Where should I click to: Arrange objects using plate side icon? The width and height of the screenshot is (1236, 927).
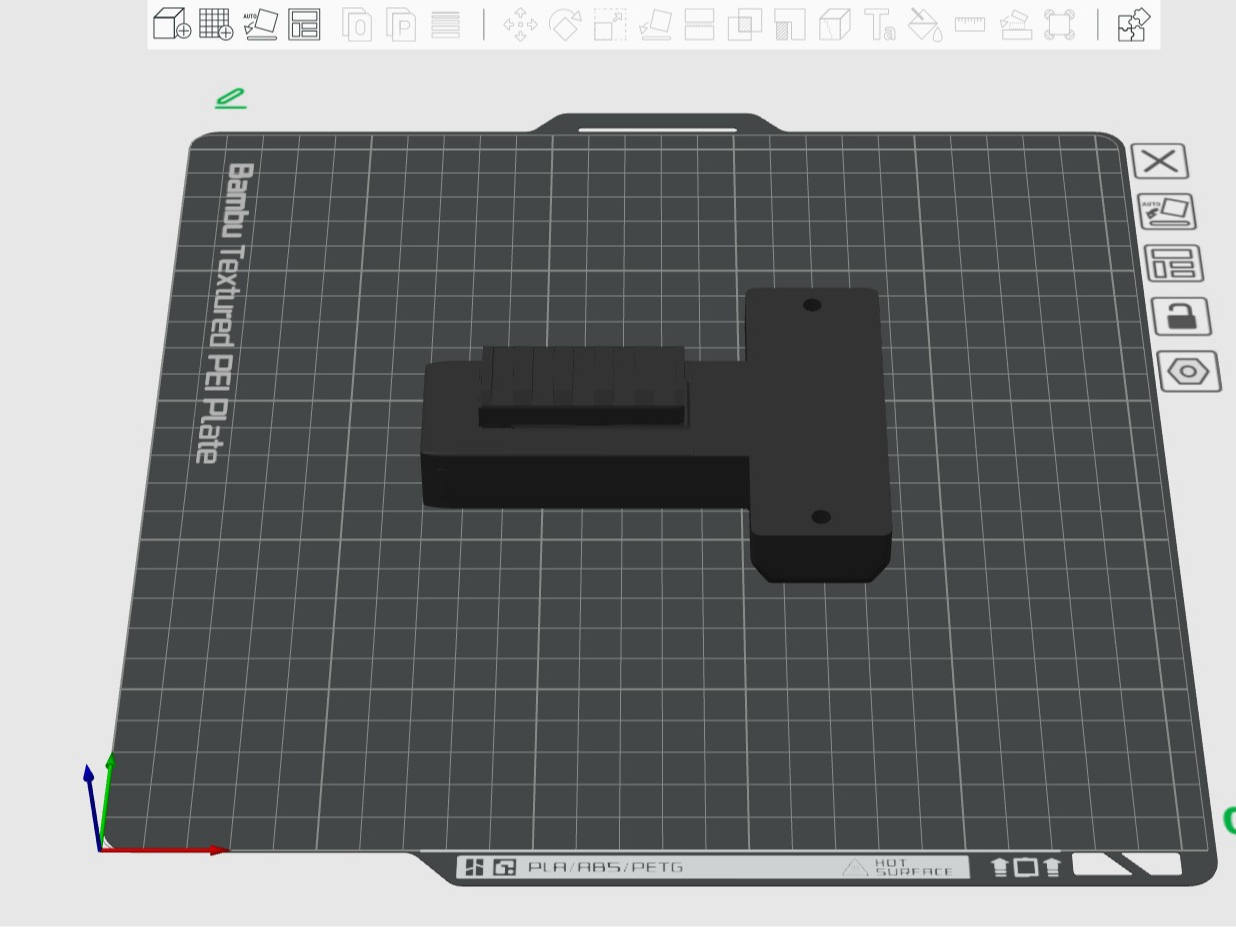(x=1174, y=264)
